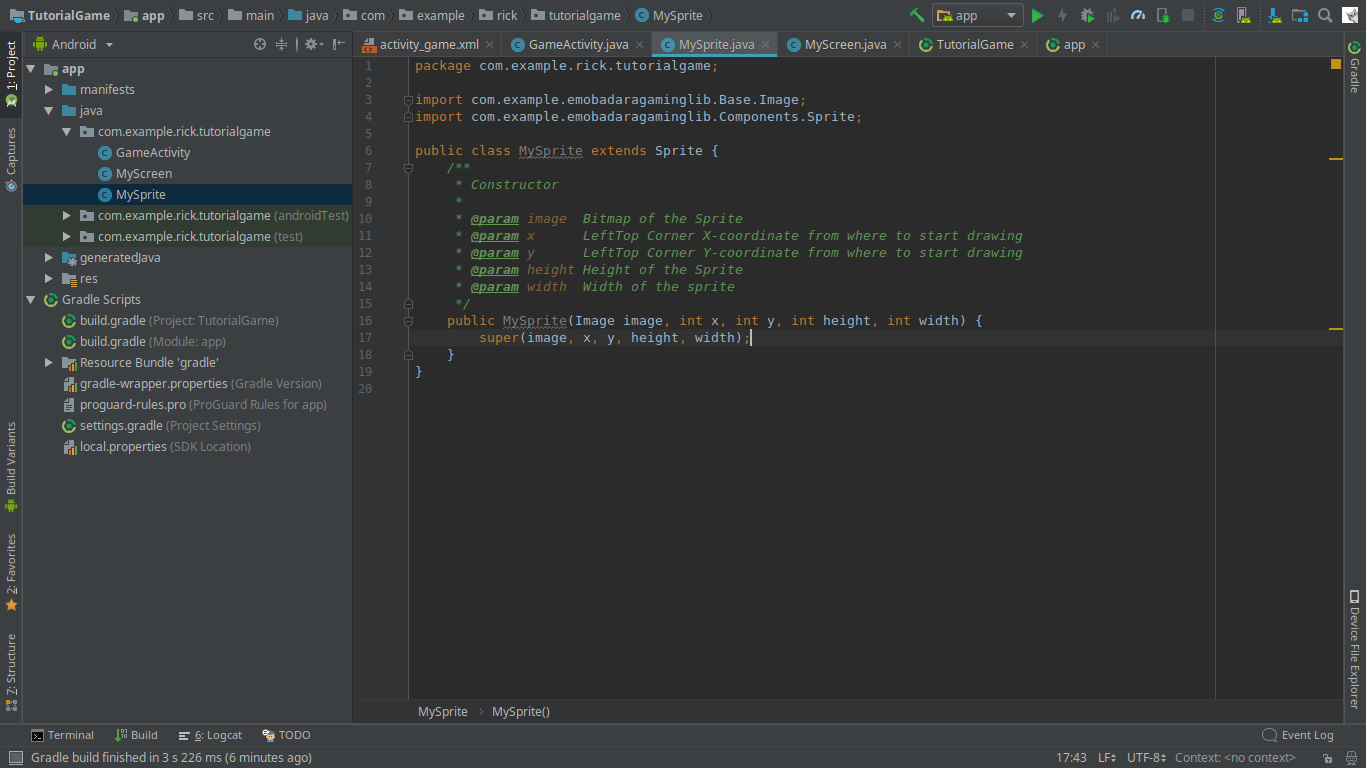
Task: Switch to the GameActivity.java tab
Action: click(x=578, y=45)
